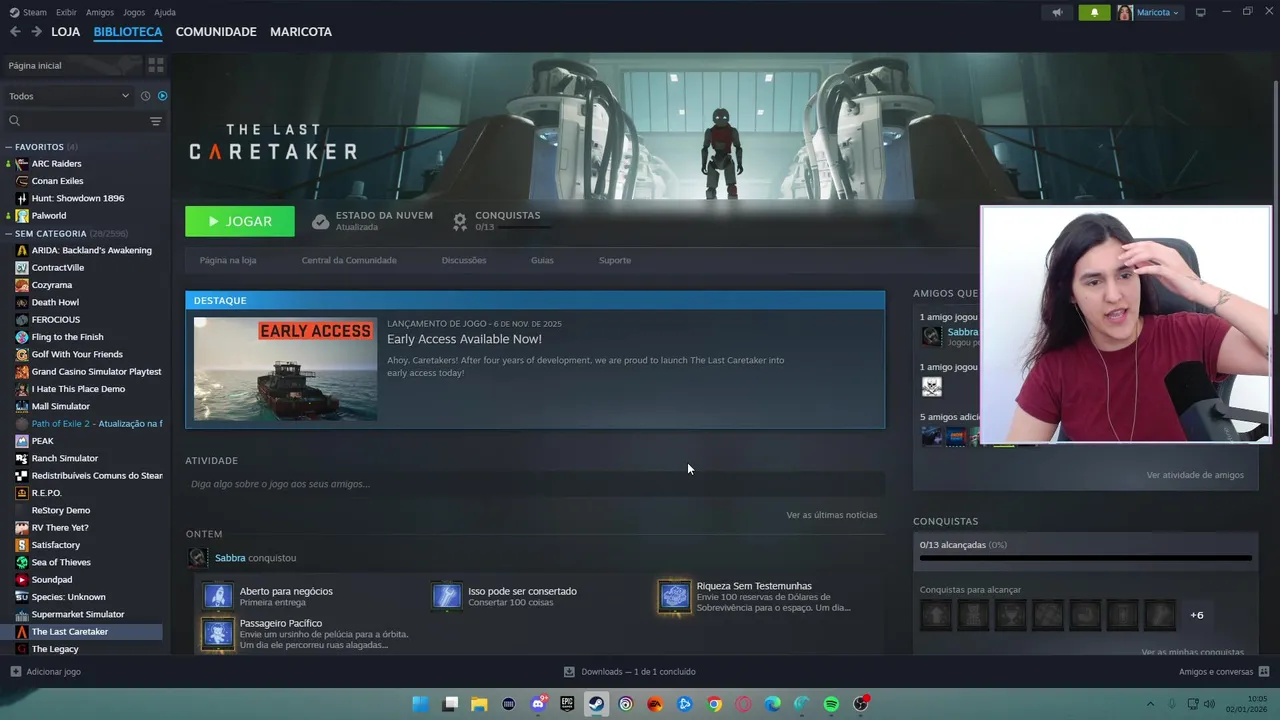Open the Steam menu
This screenshot has width=1280, height=720.
click(x=28, y=12)
